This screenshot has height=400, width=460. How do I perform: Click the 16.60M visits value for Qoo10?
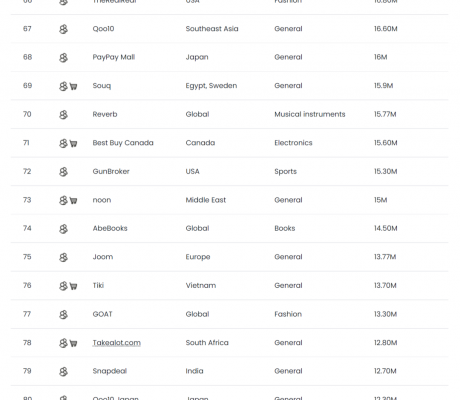(x=385, y=29)
